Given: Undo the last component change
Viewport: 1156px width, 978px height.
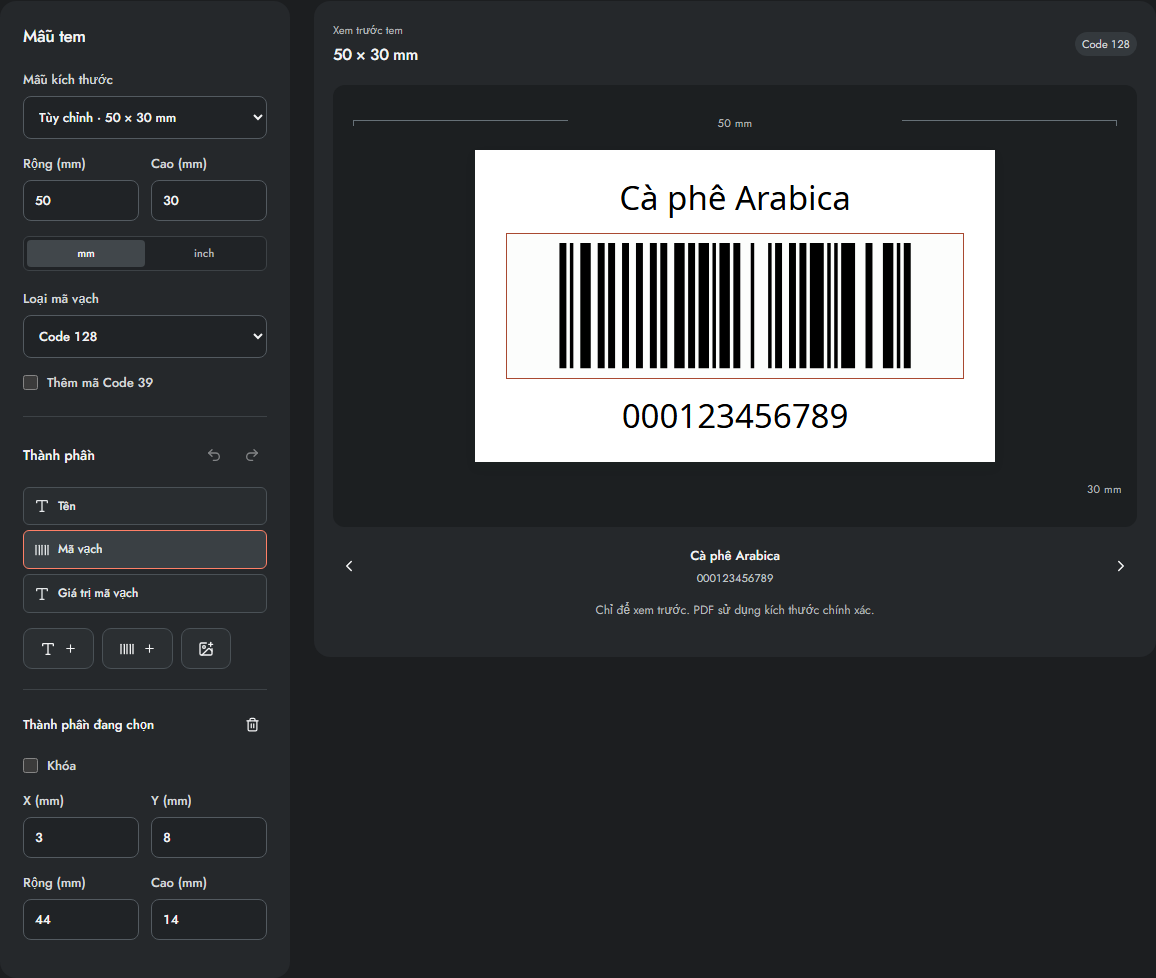Looking at the screenshot, I should (x=214, y=455).
